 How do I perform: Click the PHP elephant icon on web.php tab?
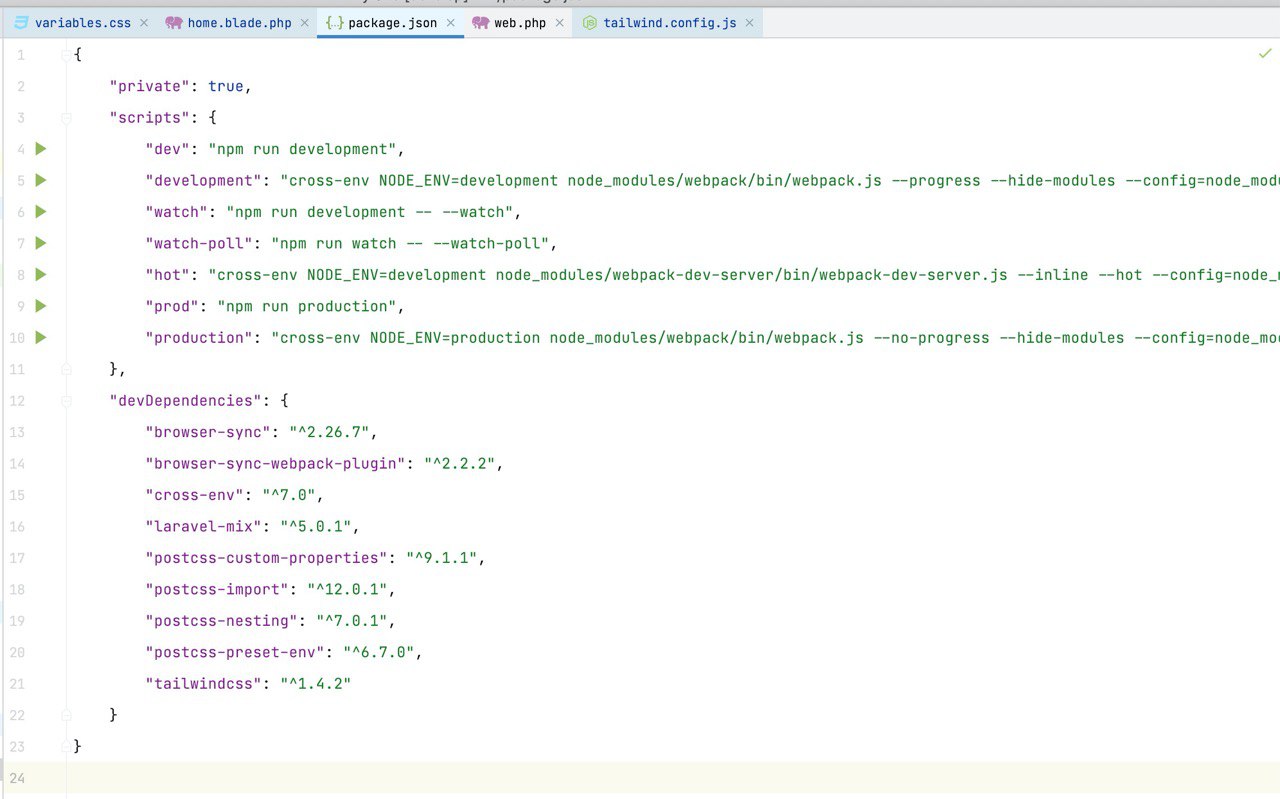(x=481, y=22)
